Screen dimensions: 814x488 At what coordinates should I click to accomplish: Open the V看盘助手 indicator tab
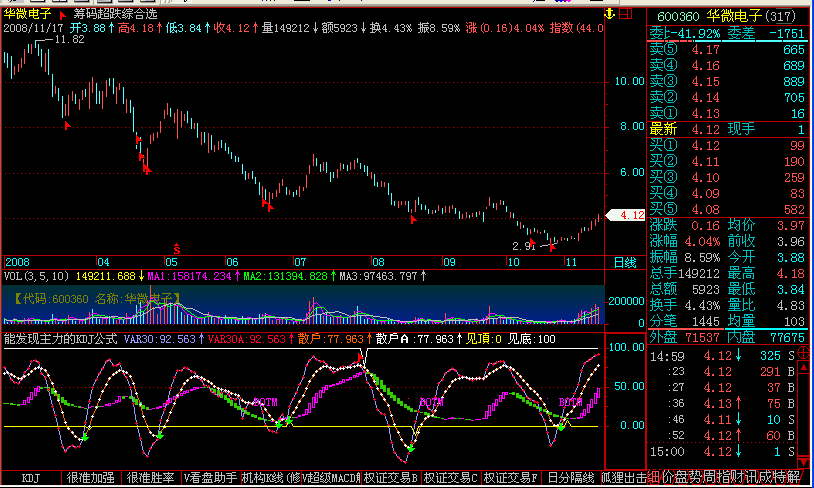pyautogui.click(x=211, y=478)
